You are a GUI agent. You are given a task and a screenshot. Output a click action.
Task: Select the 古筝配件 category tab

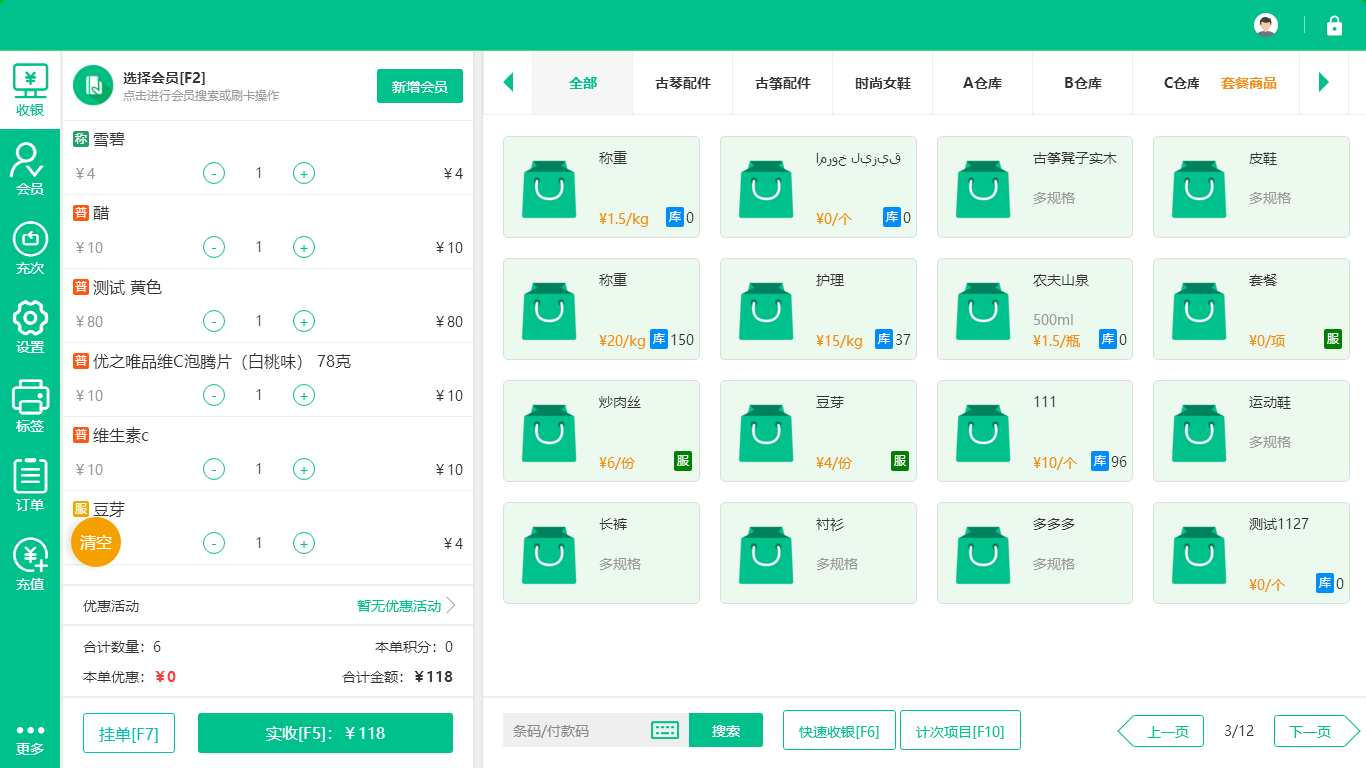783,83
